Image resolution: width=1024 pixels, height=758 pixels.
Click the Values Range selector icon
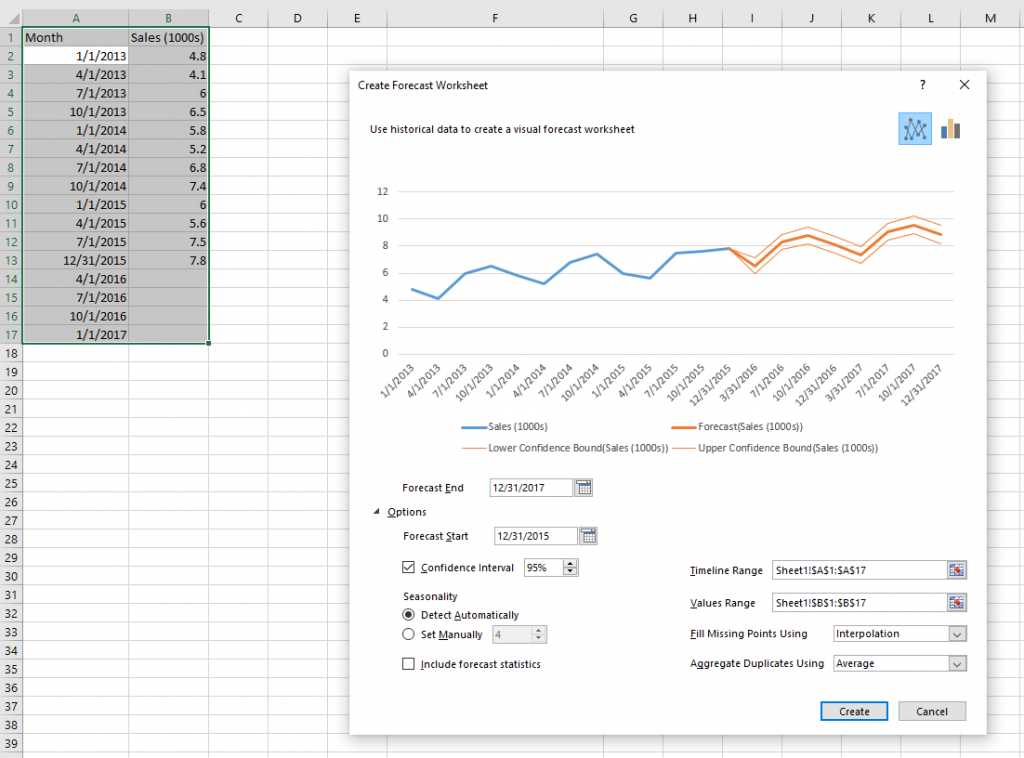pyautogui.click(x=957, y=603)
